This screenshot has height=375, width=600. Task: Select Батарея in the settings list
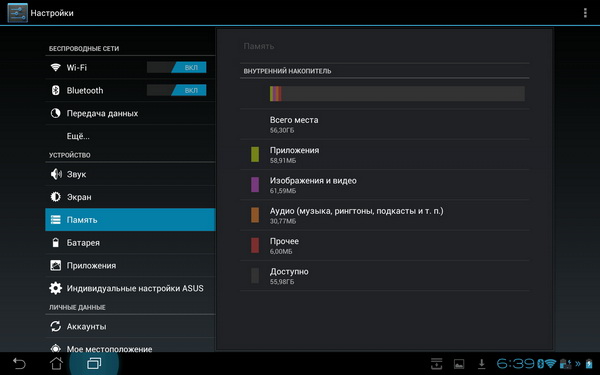pos(130,243)
